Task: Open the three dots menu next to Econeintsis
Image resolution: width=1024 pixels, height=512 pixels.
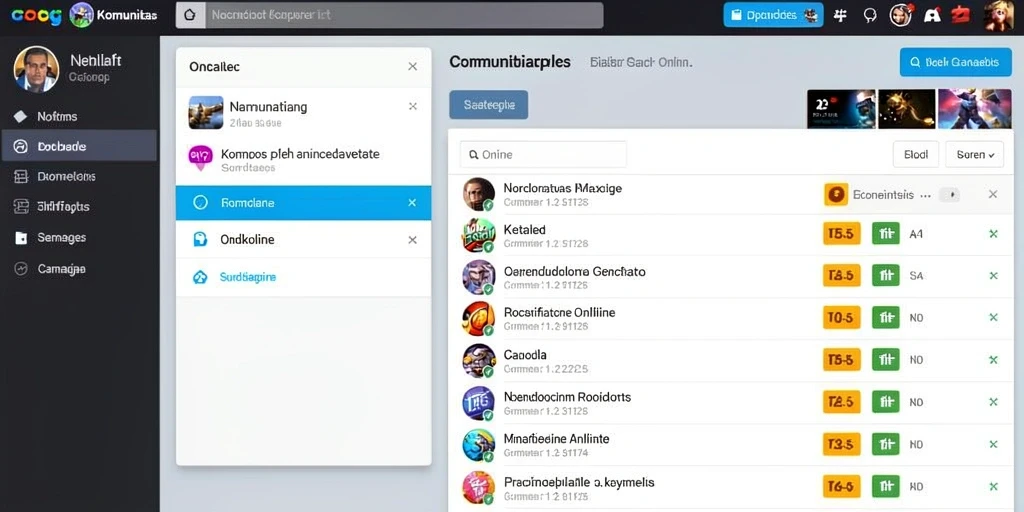Action: point(925,195)
